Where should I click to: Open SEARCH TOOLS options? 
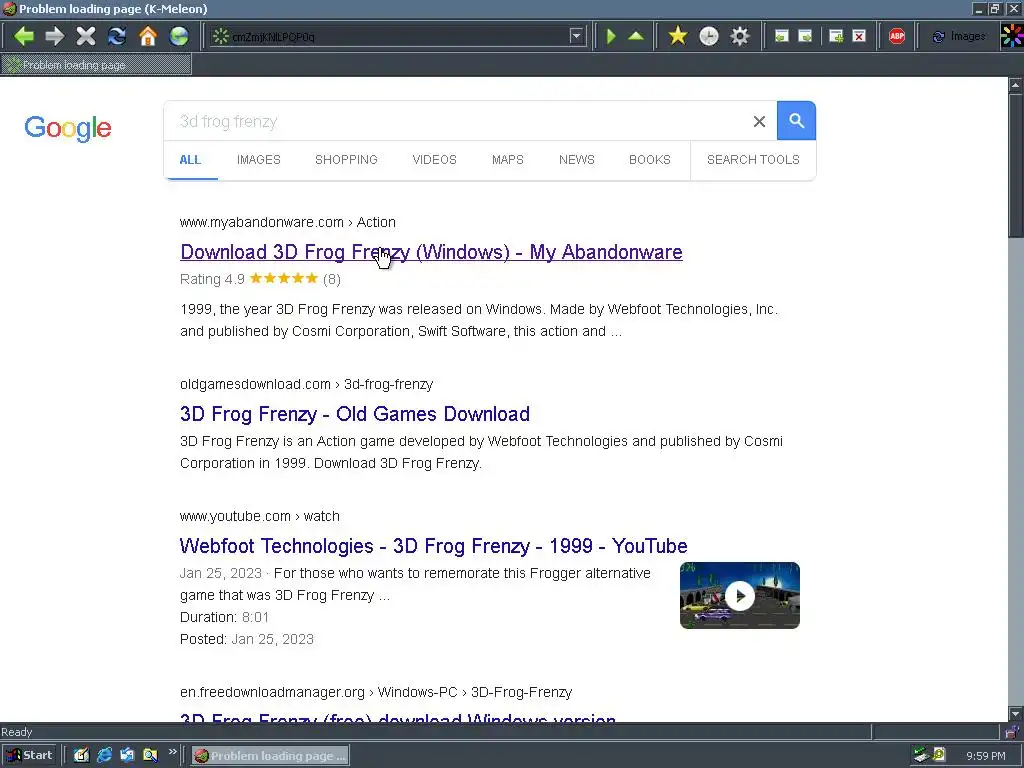click(x=753, y=160)
